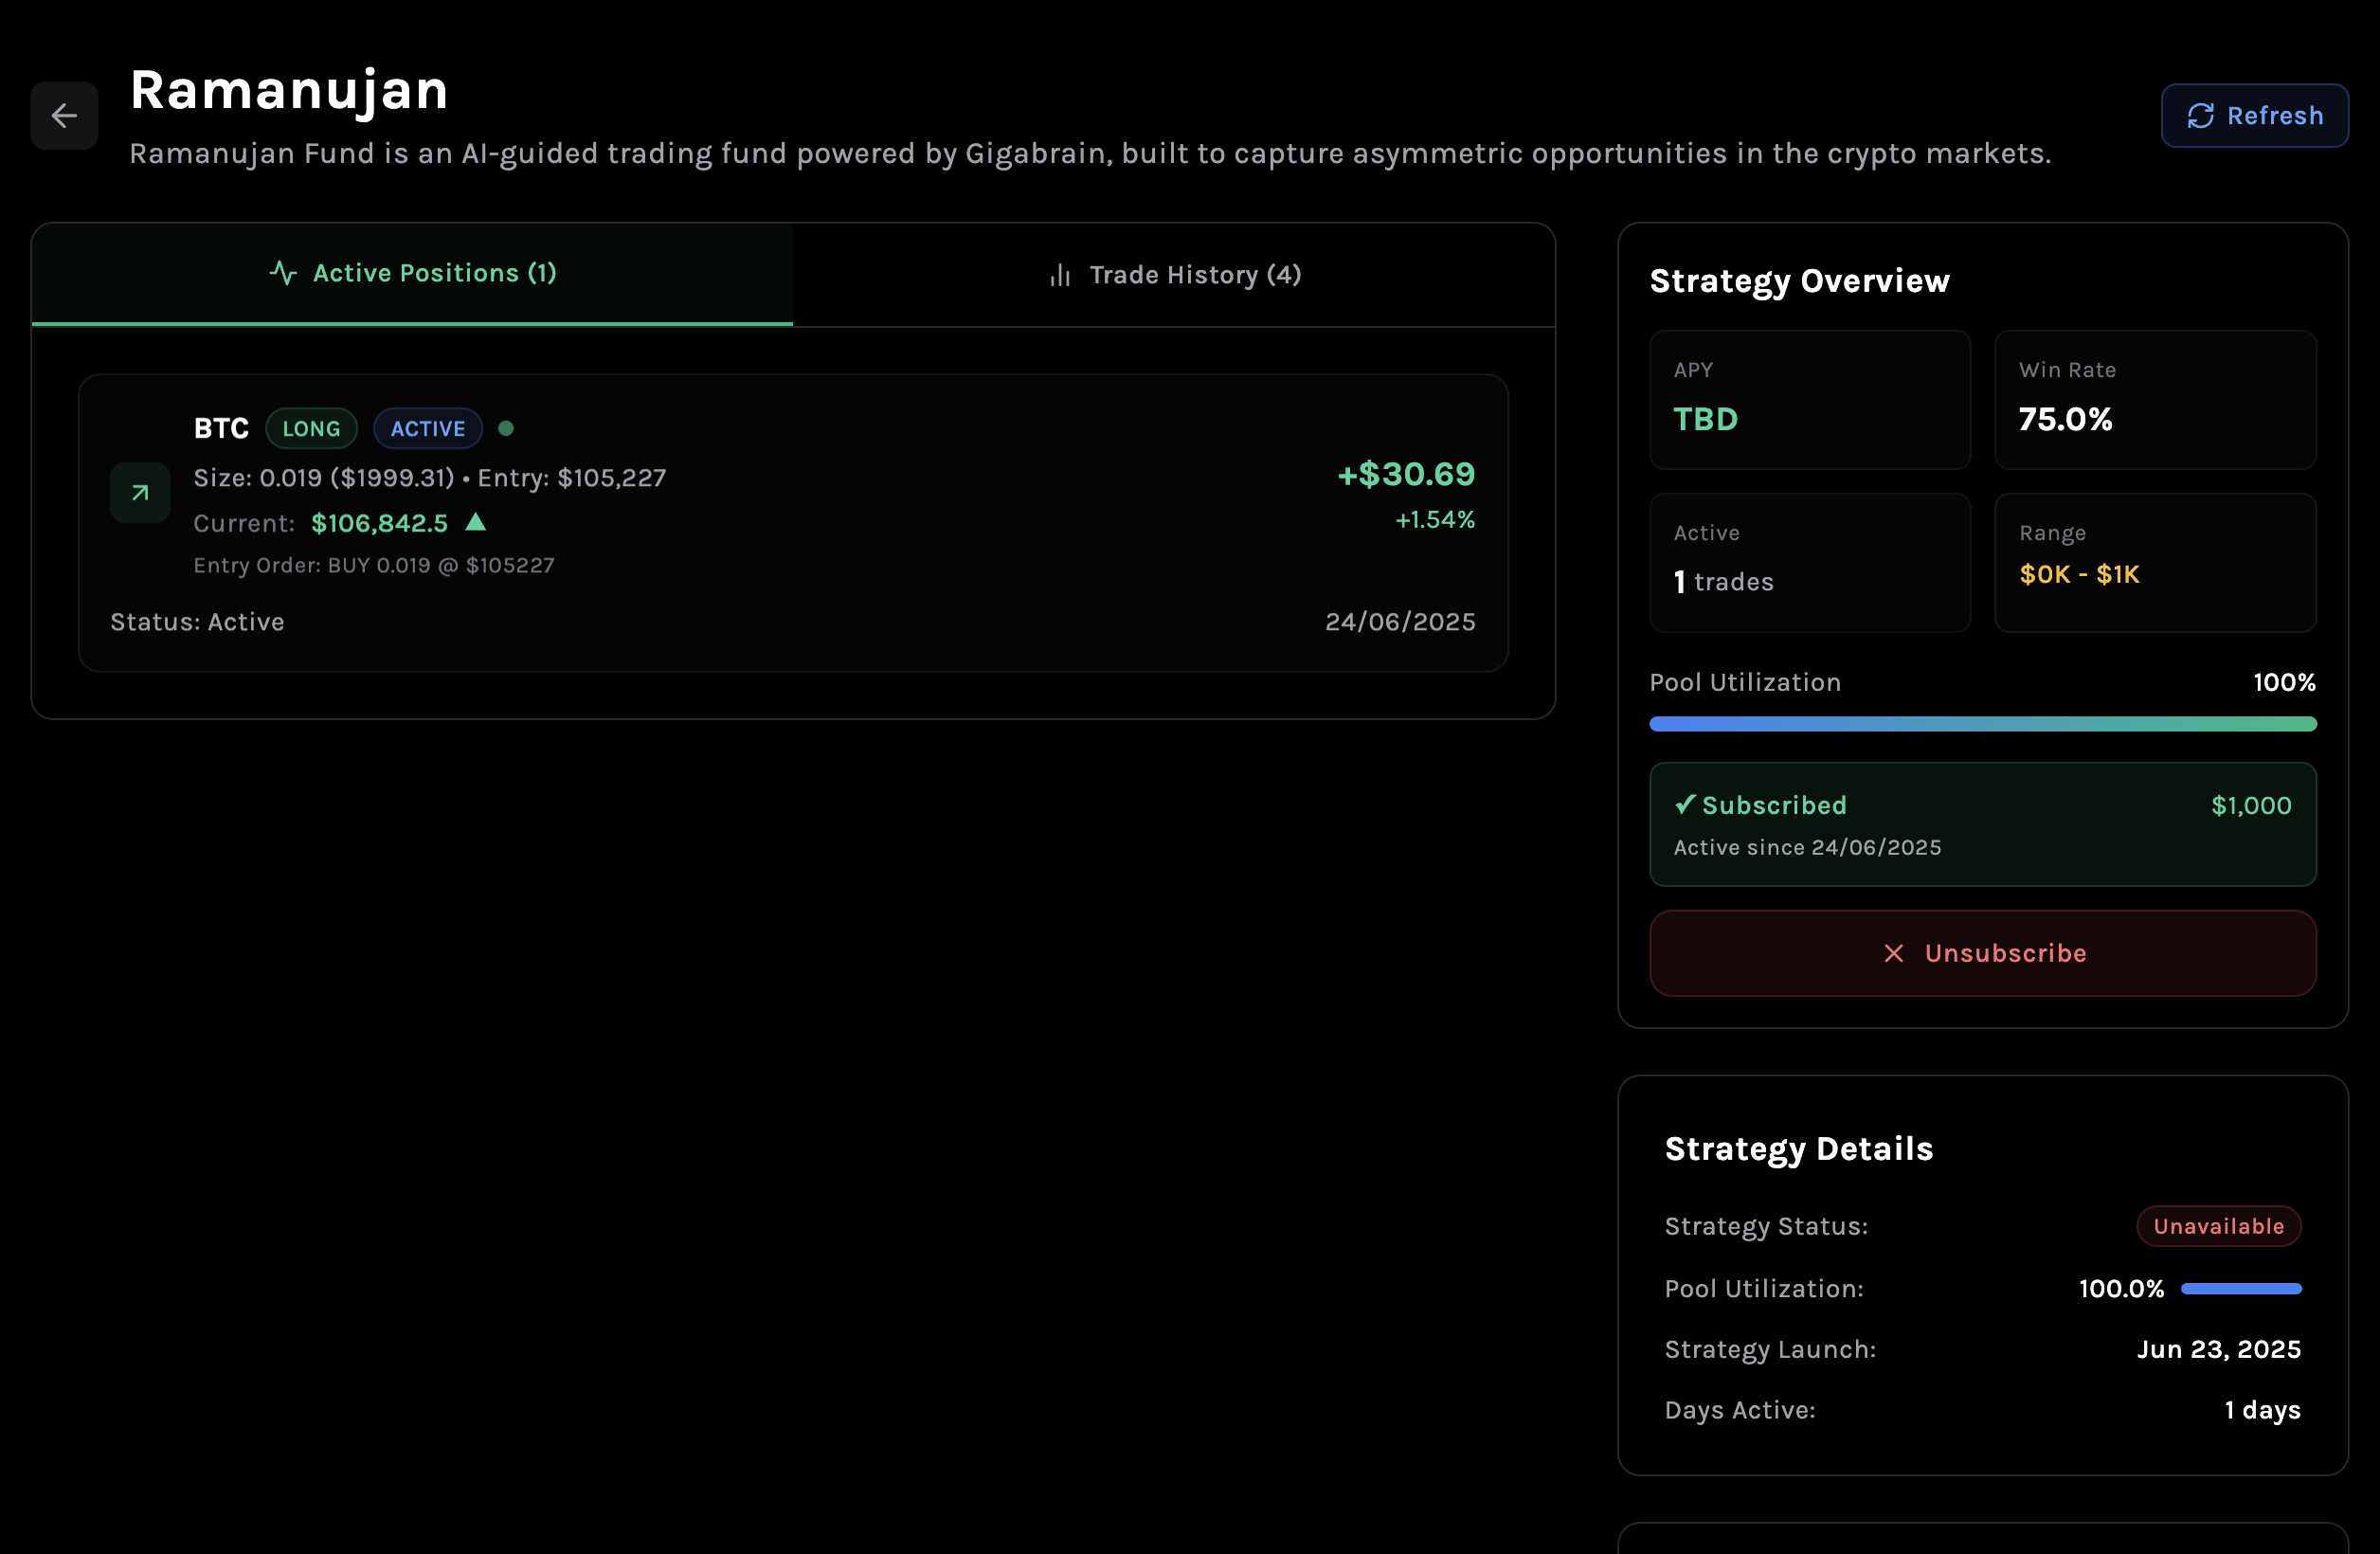Click the Days Active value 1 days

pos(2263,1410)
